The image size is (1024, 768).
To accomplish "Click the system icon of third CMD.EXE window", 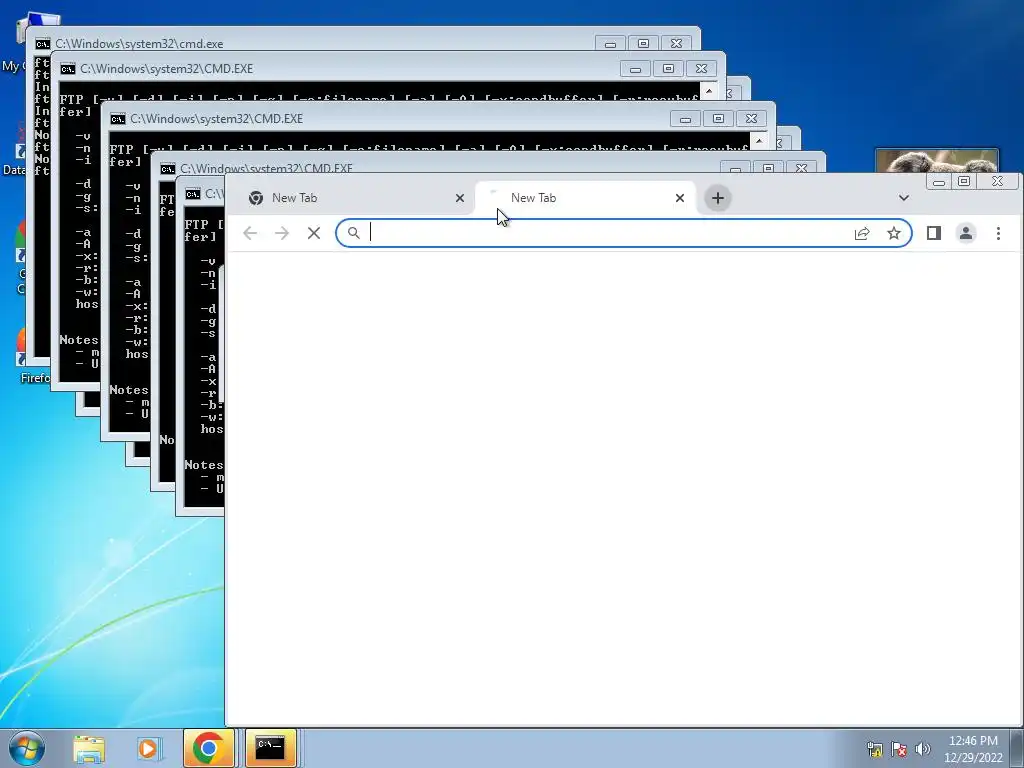I will [118, 119].
